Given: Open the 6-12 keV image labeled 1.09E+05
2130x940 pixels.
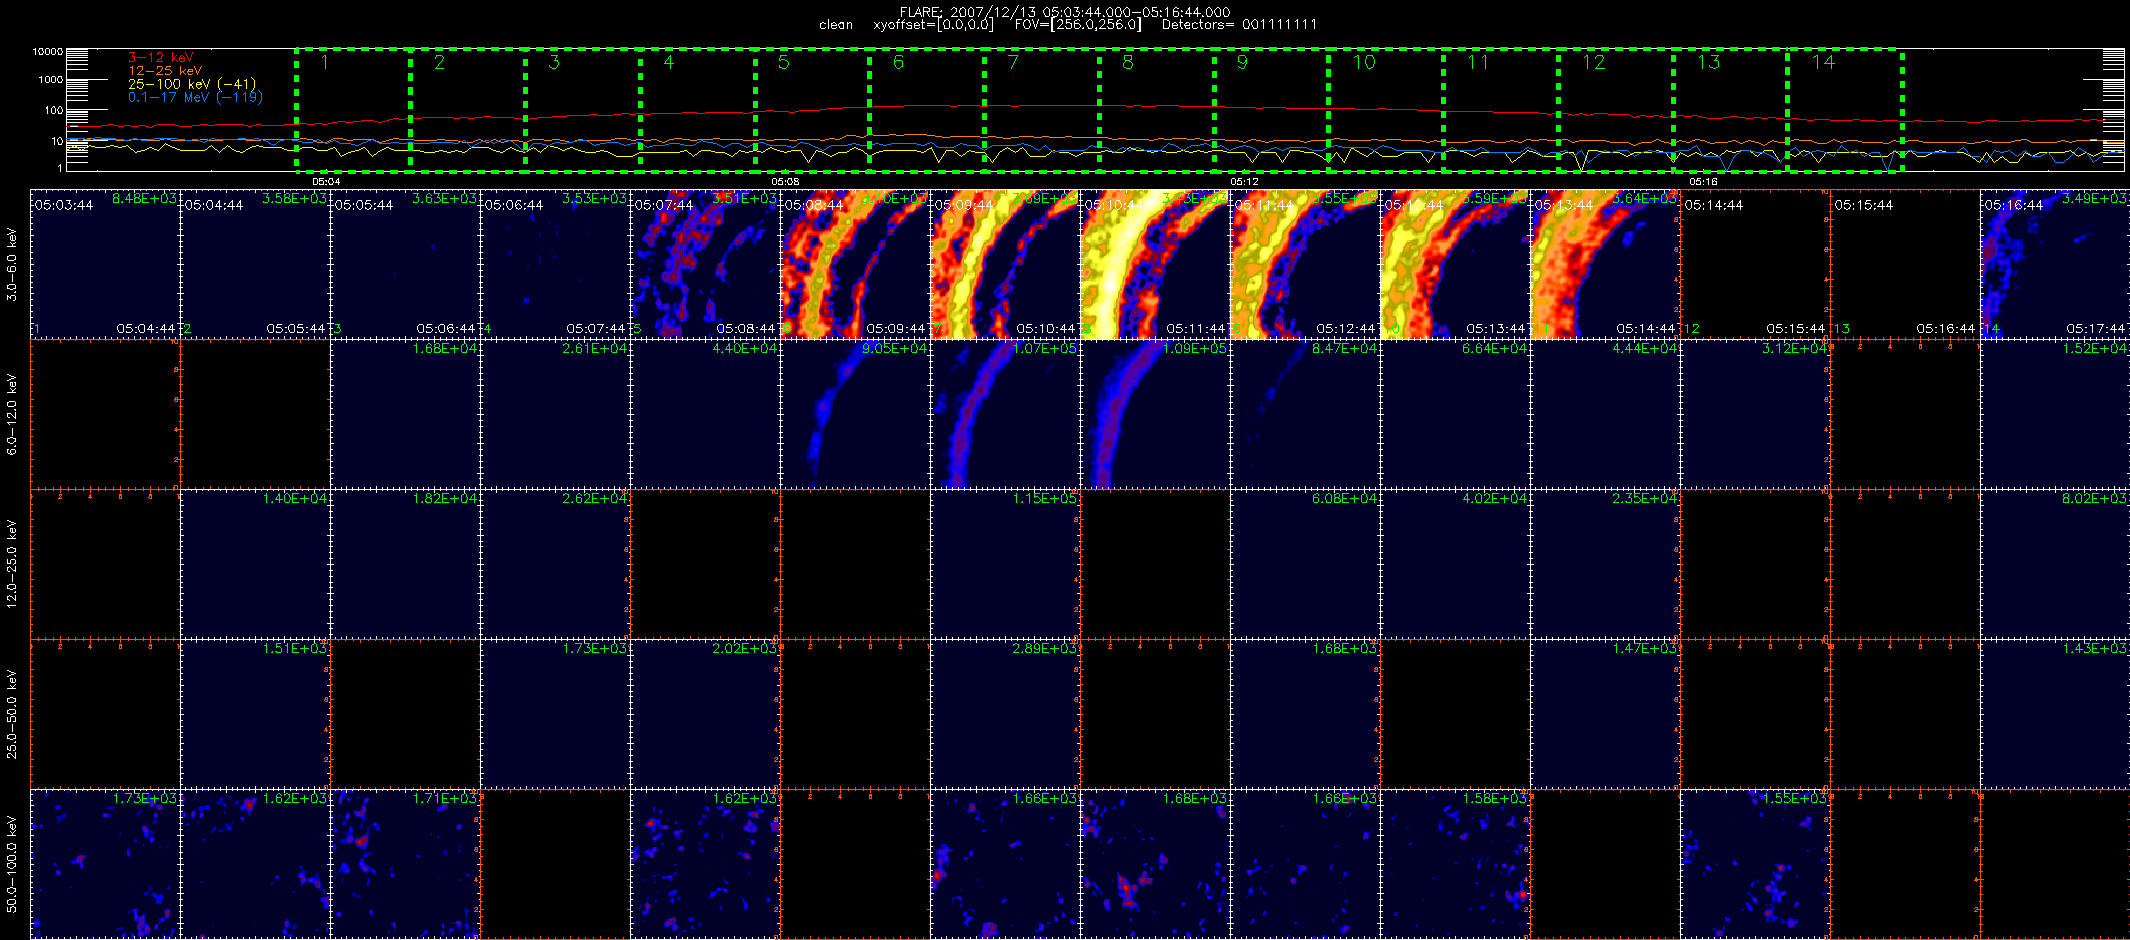Looking at the screenshot, I should point(1155,414).
